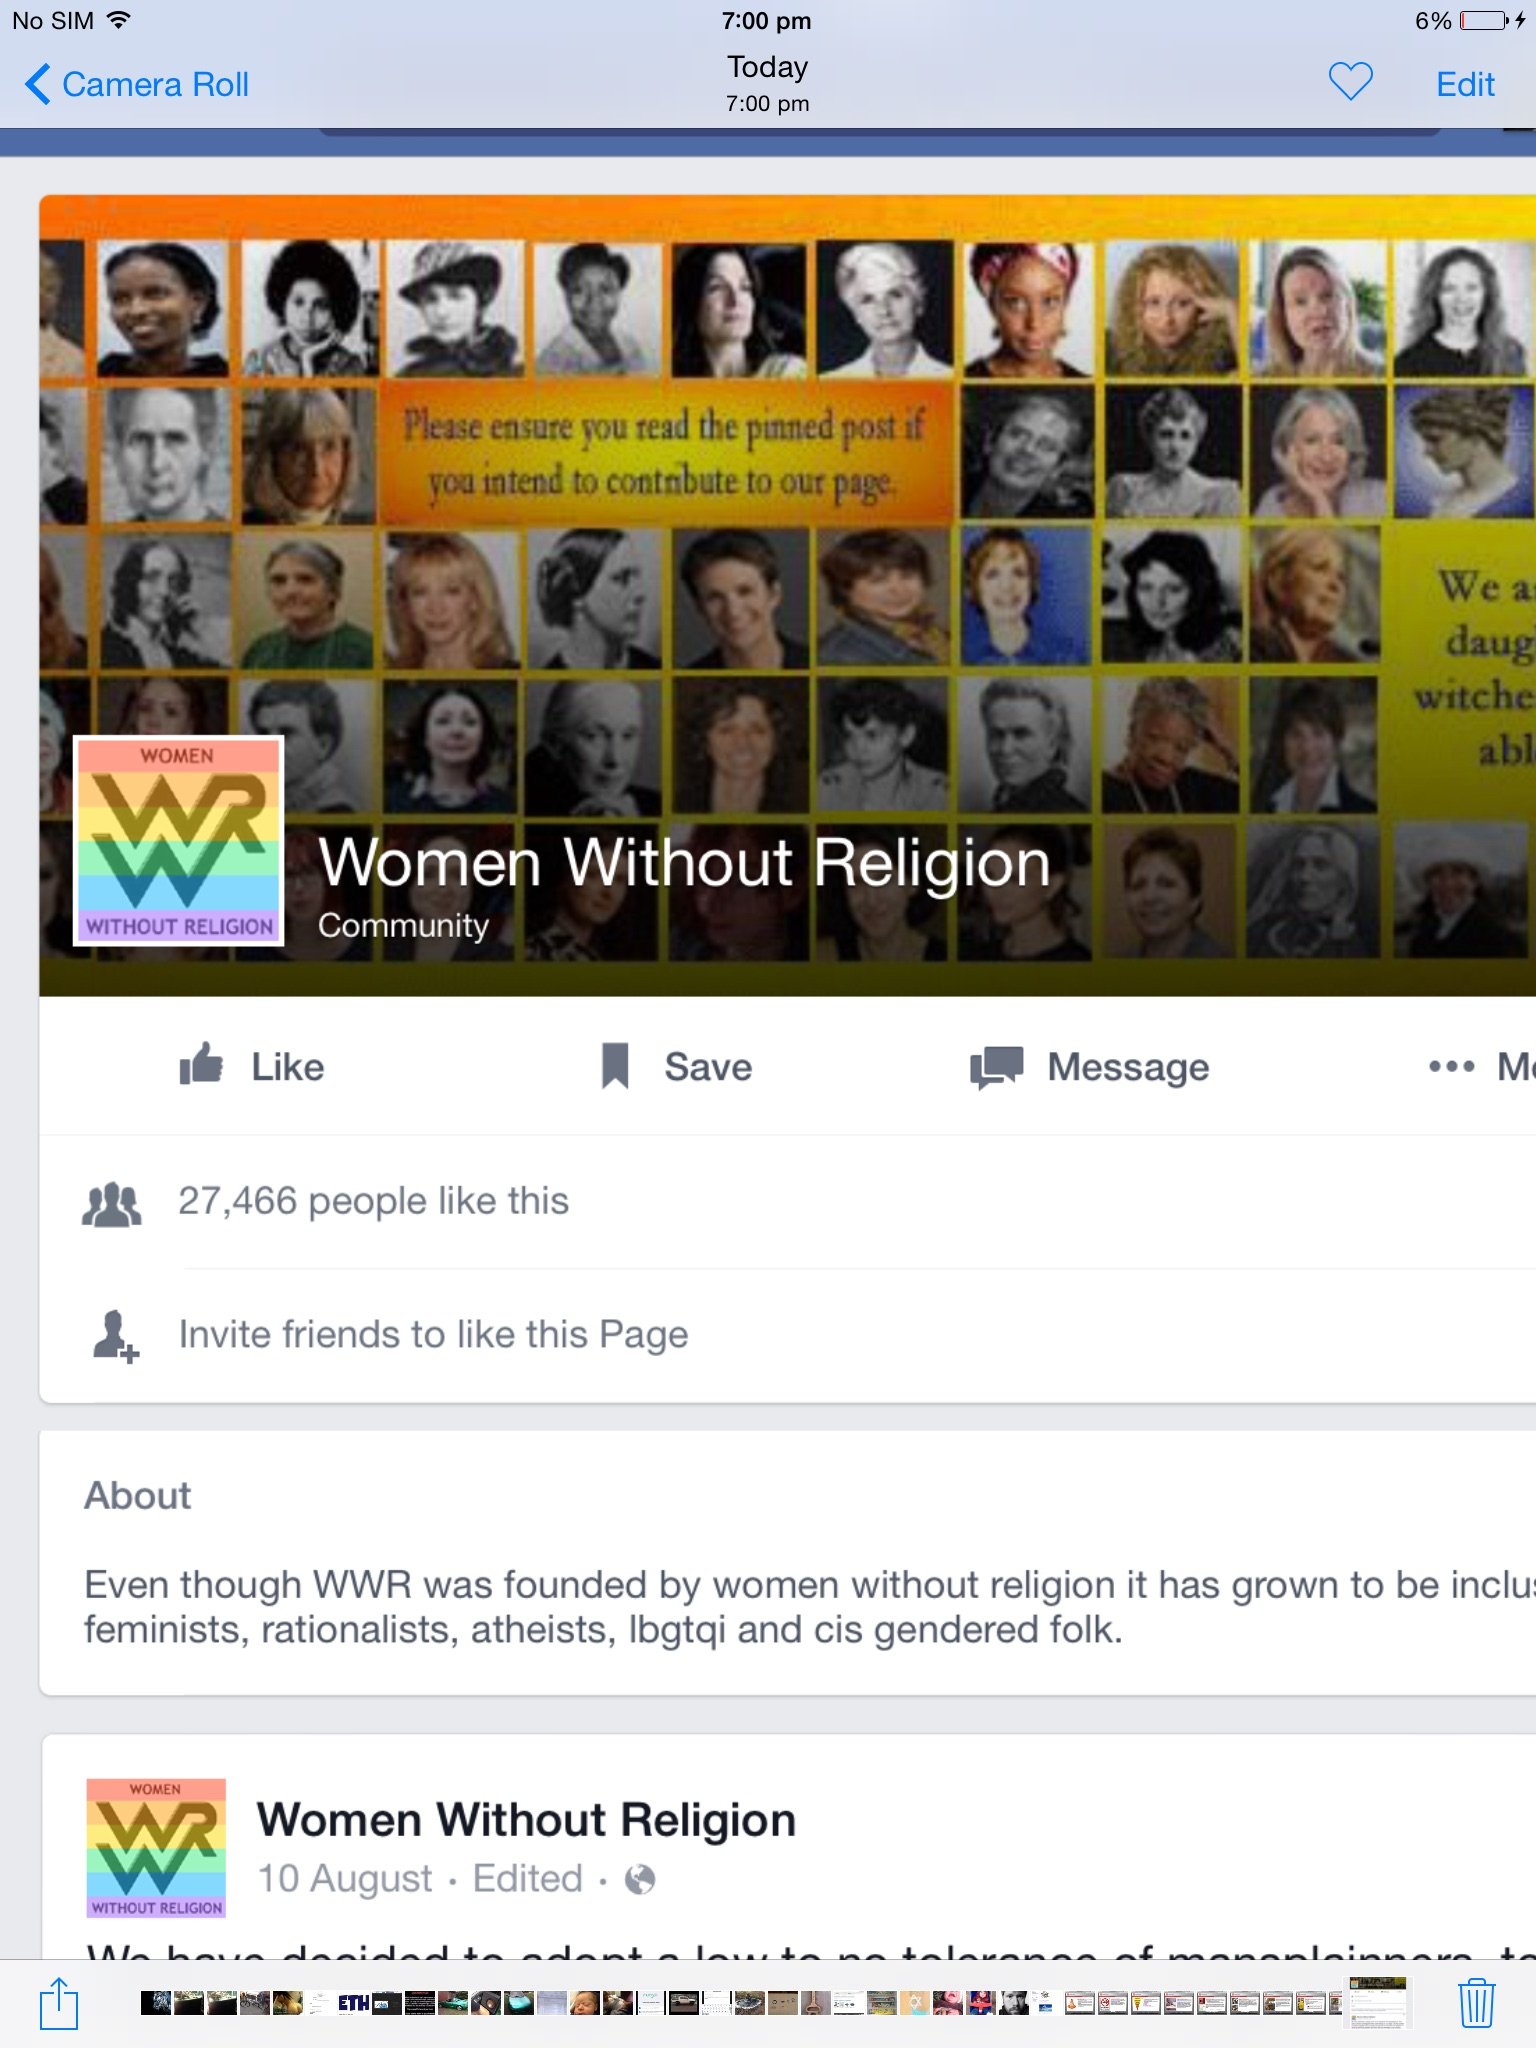Image resolution: width=1536 pixels, height=2048 pixels.
Task: Open the 10 August post timestamp
Action: click(x=345, y=1878)
